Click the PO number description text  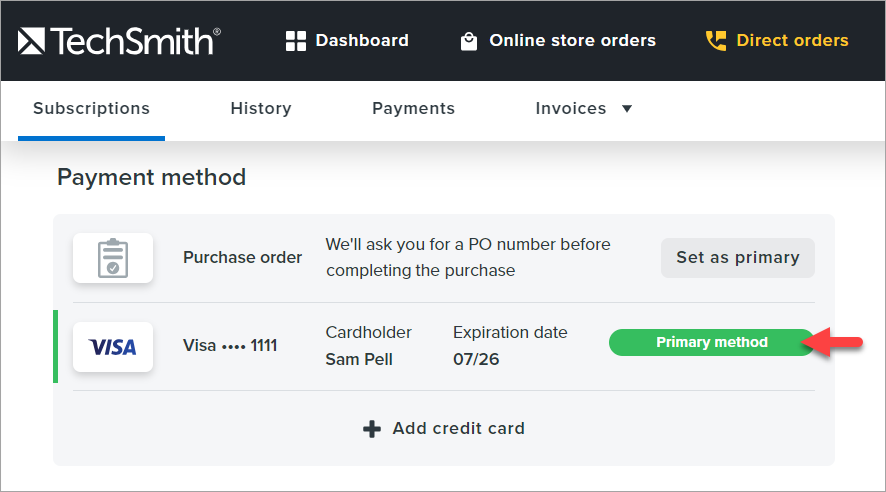click(468, 258)
